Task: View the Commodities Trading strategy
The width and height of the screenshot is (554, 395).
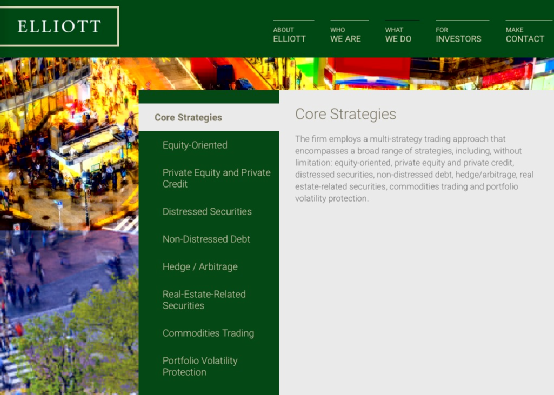Action: 208,333
